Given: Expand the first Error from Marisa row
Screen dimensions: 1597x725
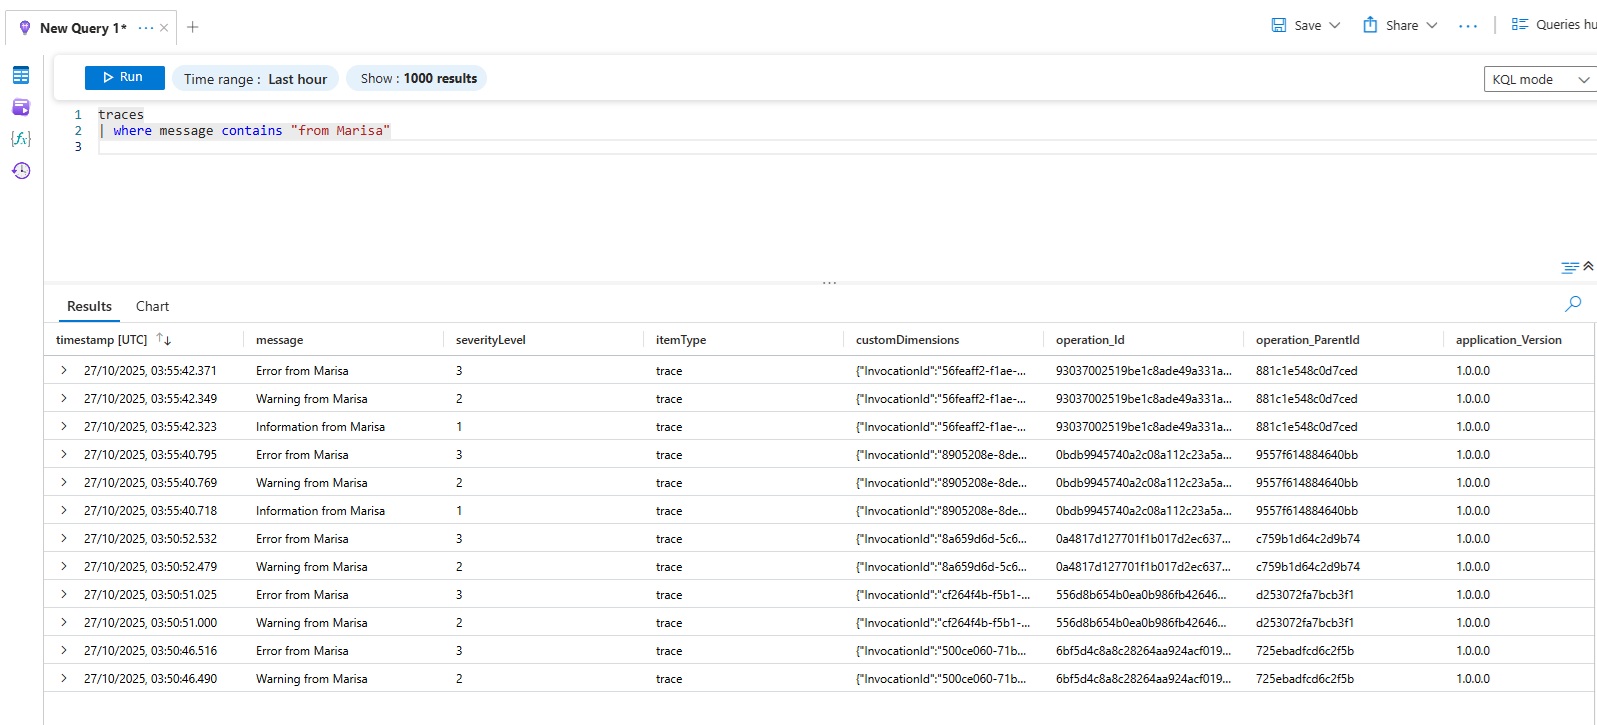Looking at the screenshot, I should point(64,371).
